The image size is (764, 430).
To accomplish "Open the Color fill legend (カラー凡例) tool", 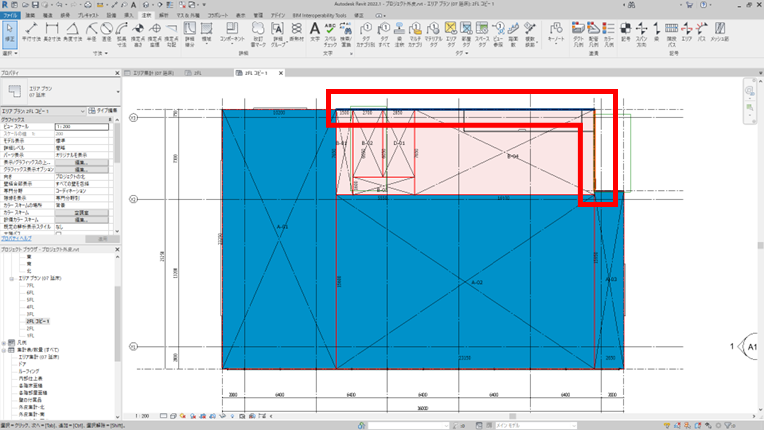I will [x=609, y=35].
